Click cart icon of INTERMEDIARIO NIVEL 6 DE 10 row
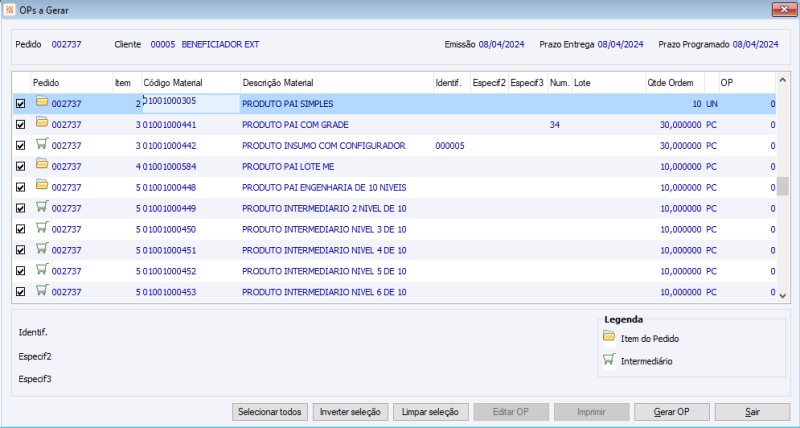Viewport: 800px width, 428px height. tap(42, 290)
